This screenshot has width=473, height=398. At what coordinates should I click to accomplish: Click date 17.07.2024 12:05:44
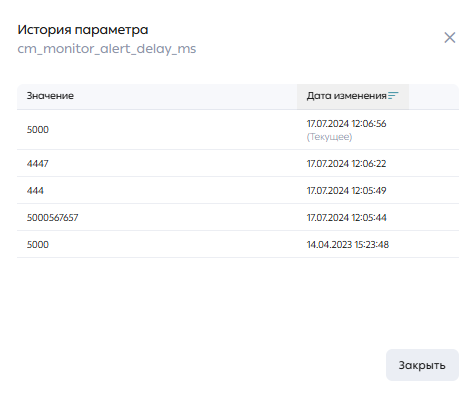[x=346, y=218]
